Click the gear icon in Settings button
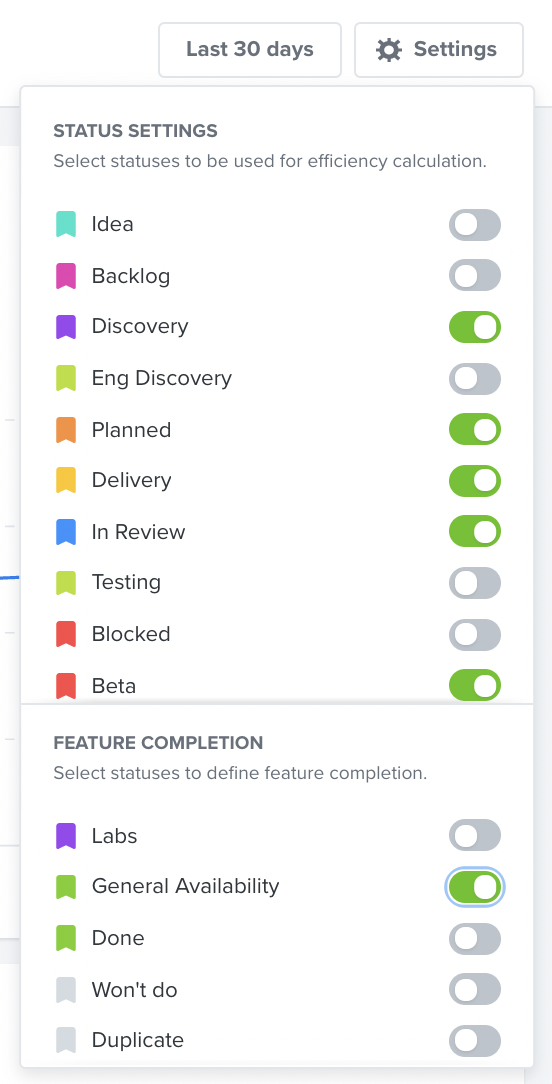 click(x=389, y=50)
